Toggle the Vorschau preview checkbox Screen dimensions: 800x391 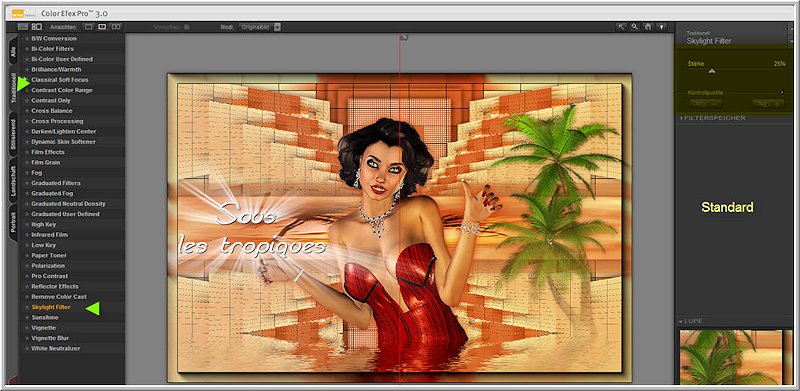tap(187, 27)
